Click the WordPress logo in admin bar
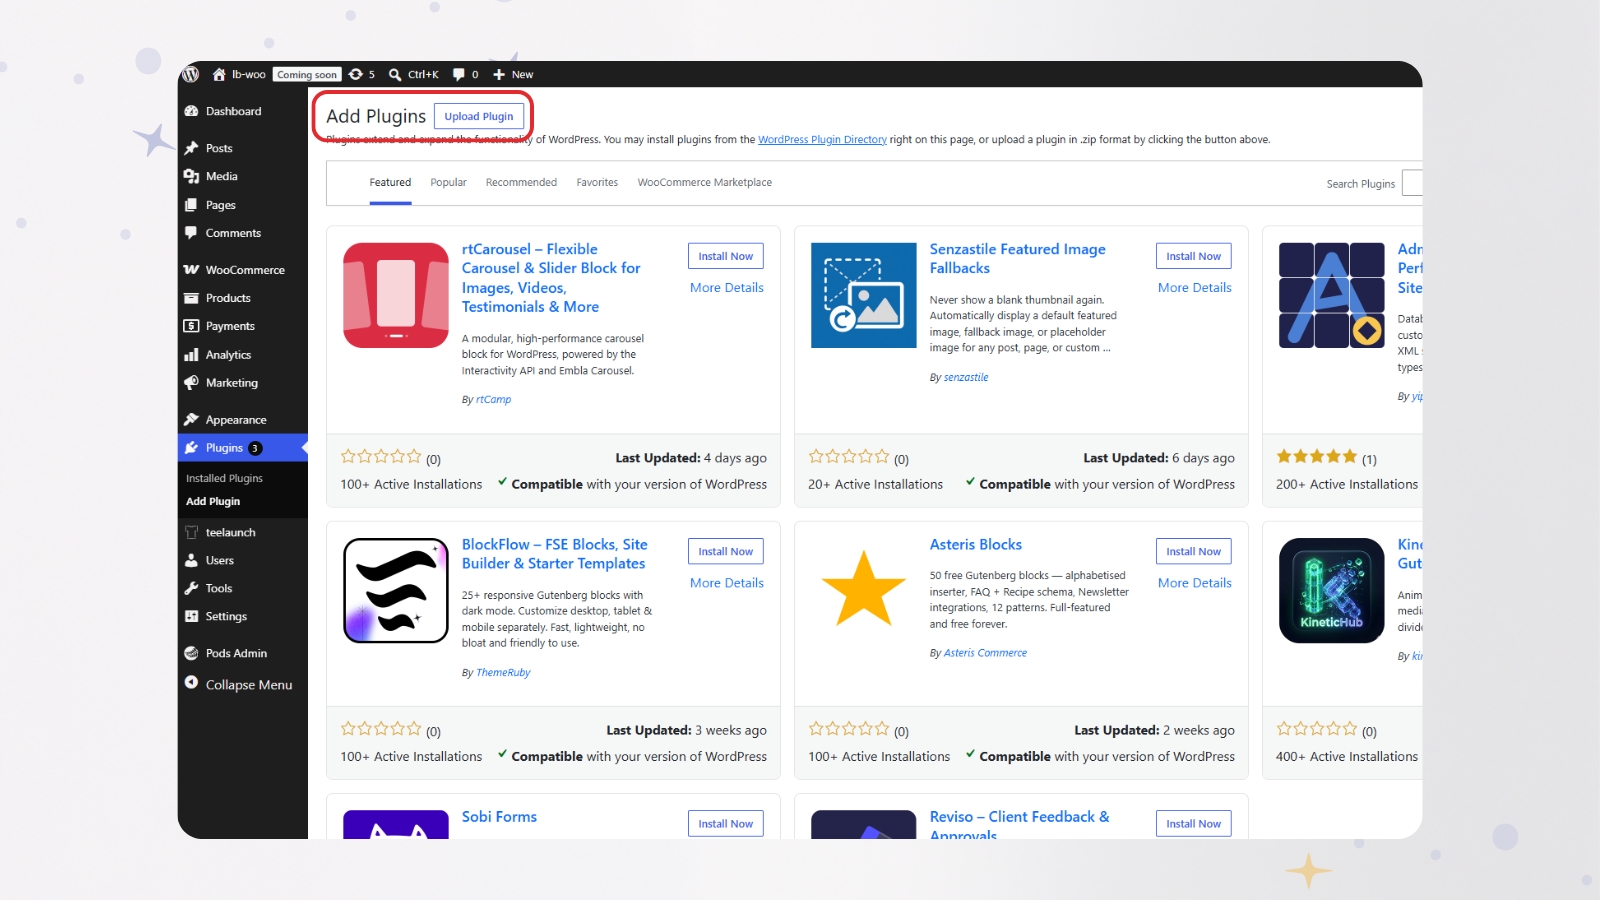The width and height of the screenshot is (1600, 900). [190, 74]
